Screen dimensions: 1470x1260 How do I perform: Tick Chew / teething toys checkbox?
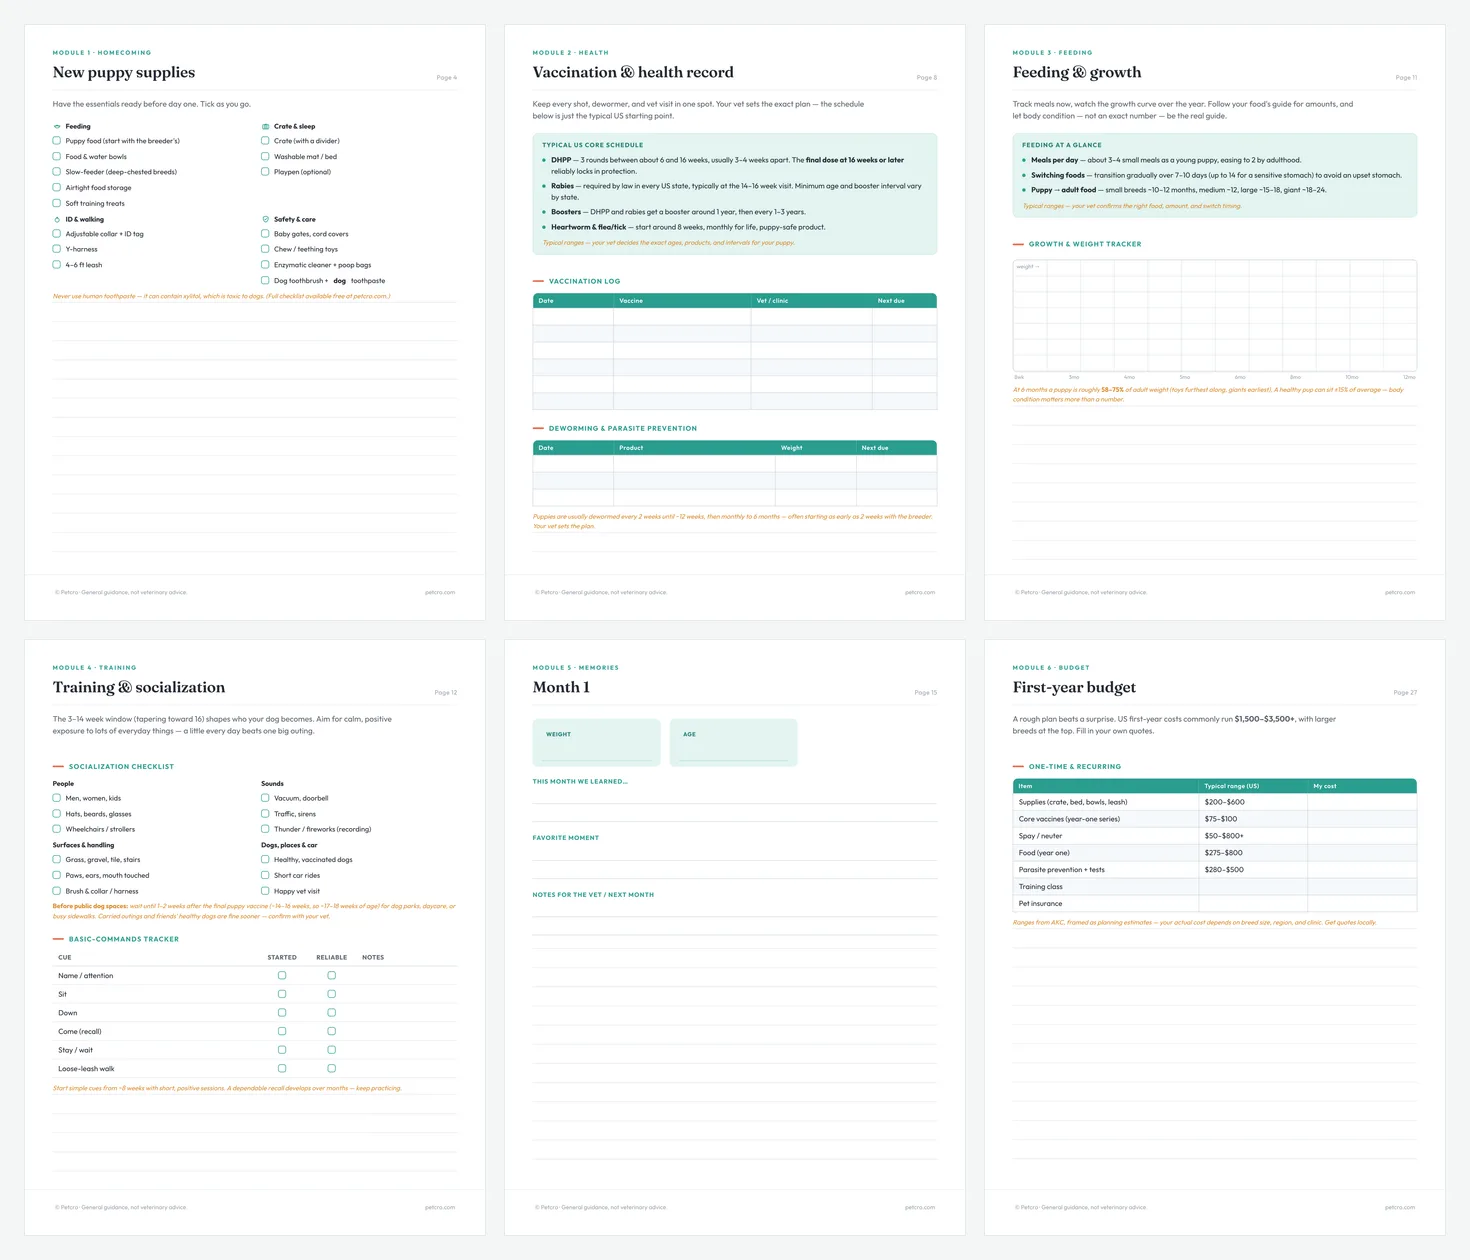click(265, 249)
